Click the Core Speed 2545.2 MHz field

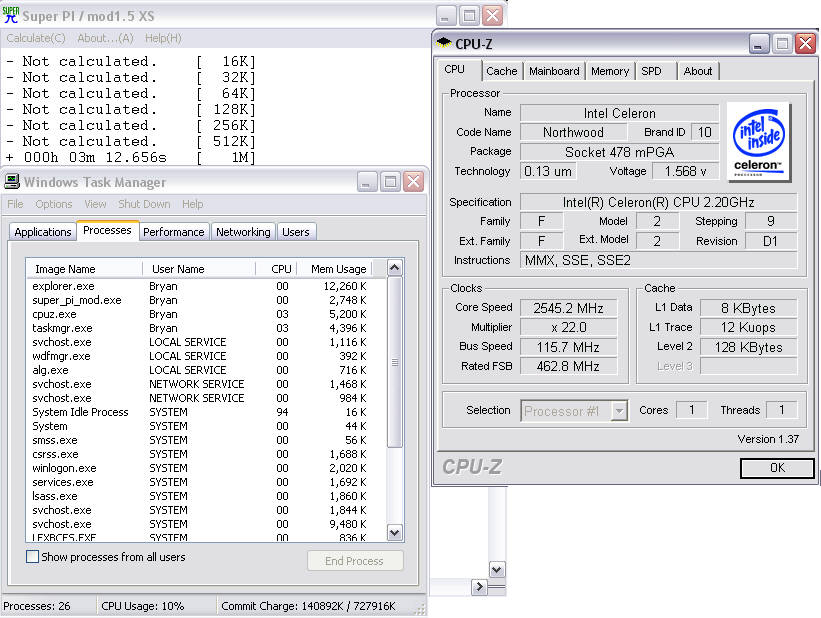coord(568,308)
